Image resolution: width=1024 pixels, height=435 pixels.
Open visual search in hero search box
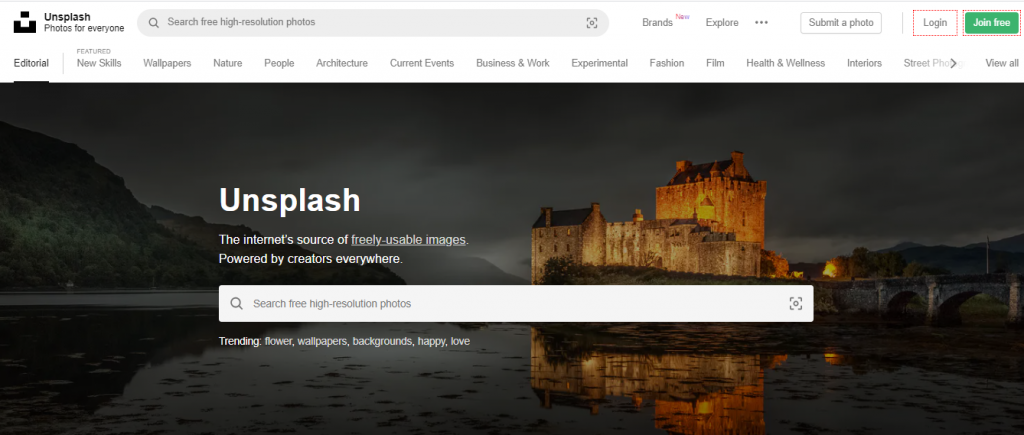(x=796, y=304)
